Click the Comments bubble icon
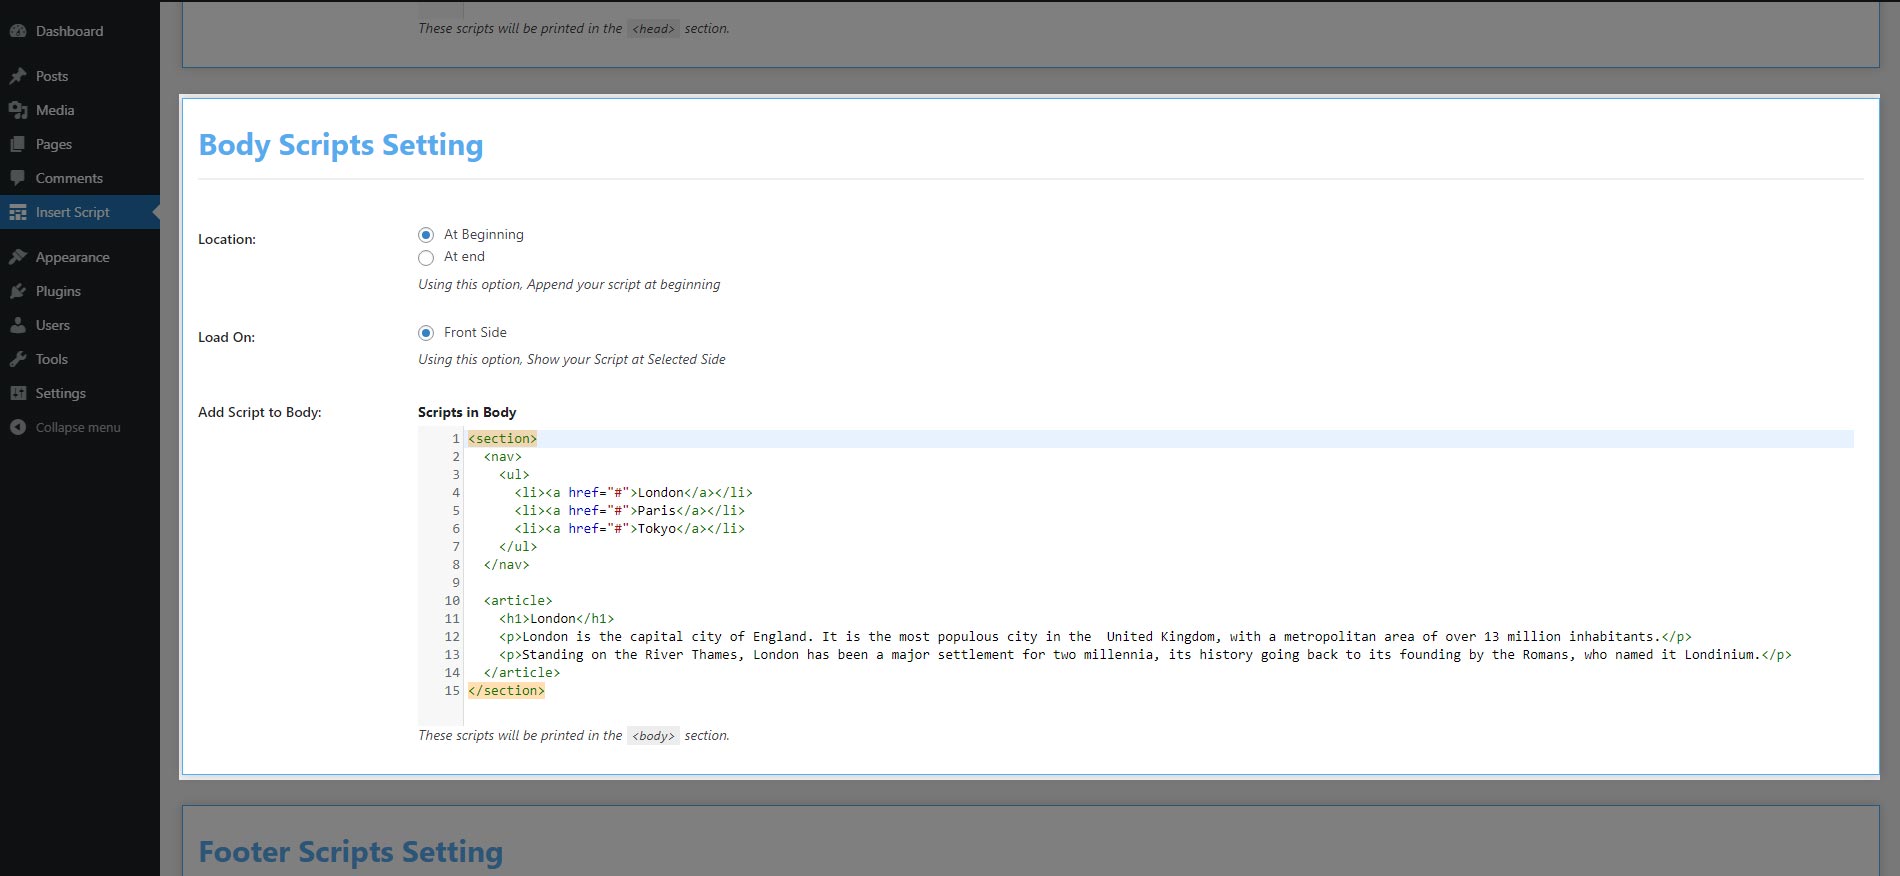Screen dimensions: 1900x876 pos(18,178)
